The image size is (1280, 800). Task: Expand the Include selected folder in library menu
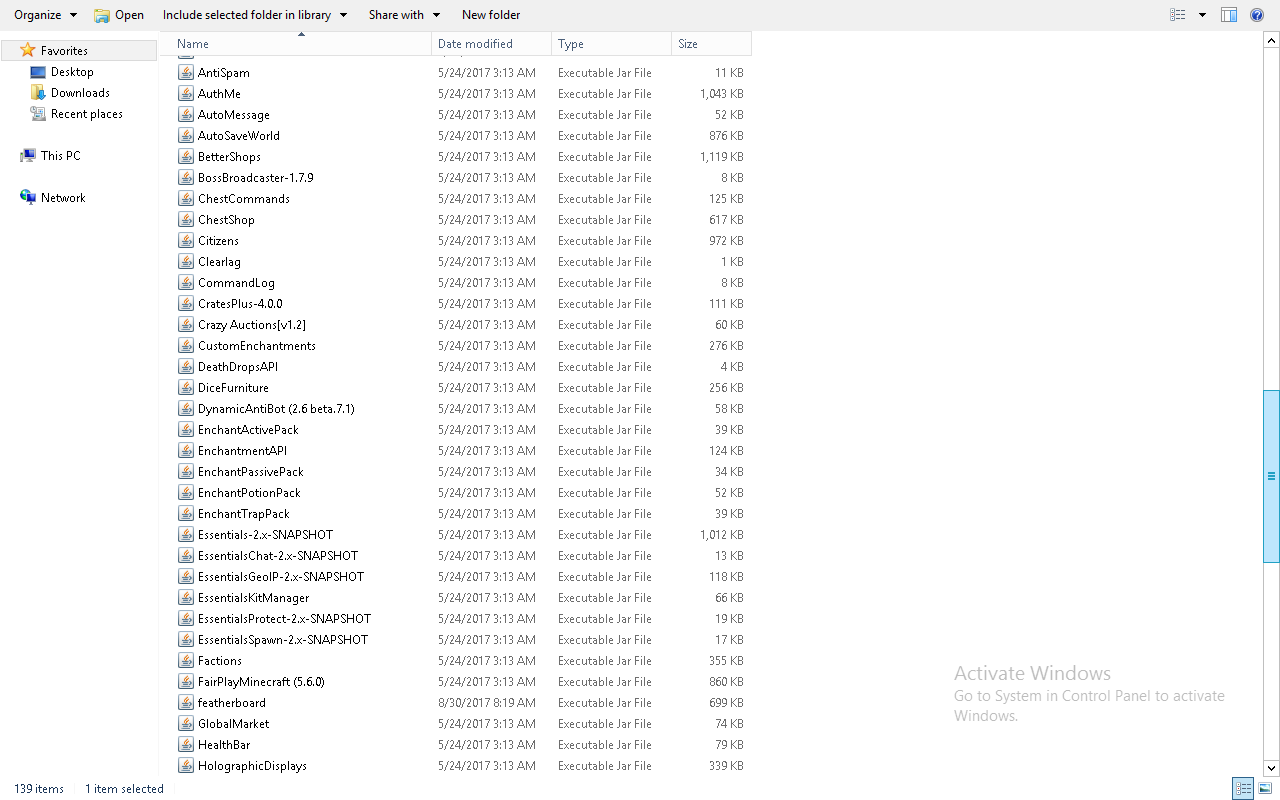pyautogui.click(x=255, y=15)
